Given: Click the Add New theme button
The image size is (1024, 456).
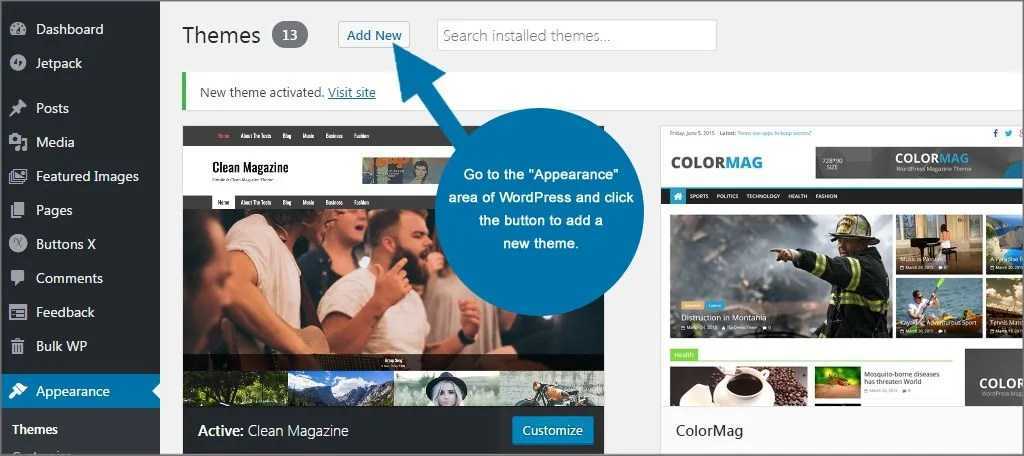Looking at the screenshot, I should pos(374,35).
